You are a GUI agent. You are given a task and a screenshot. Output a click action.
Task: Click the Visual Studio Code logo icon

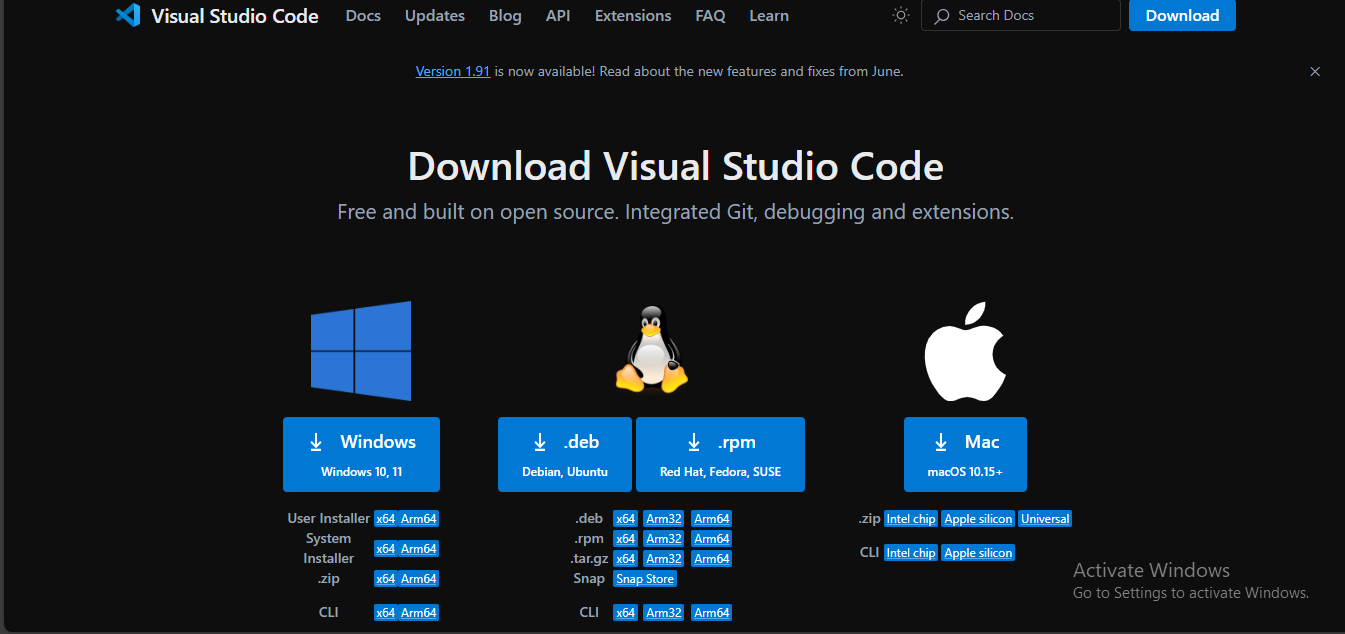[127, 15]
